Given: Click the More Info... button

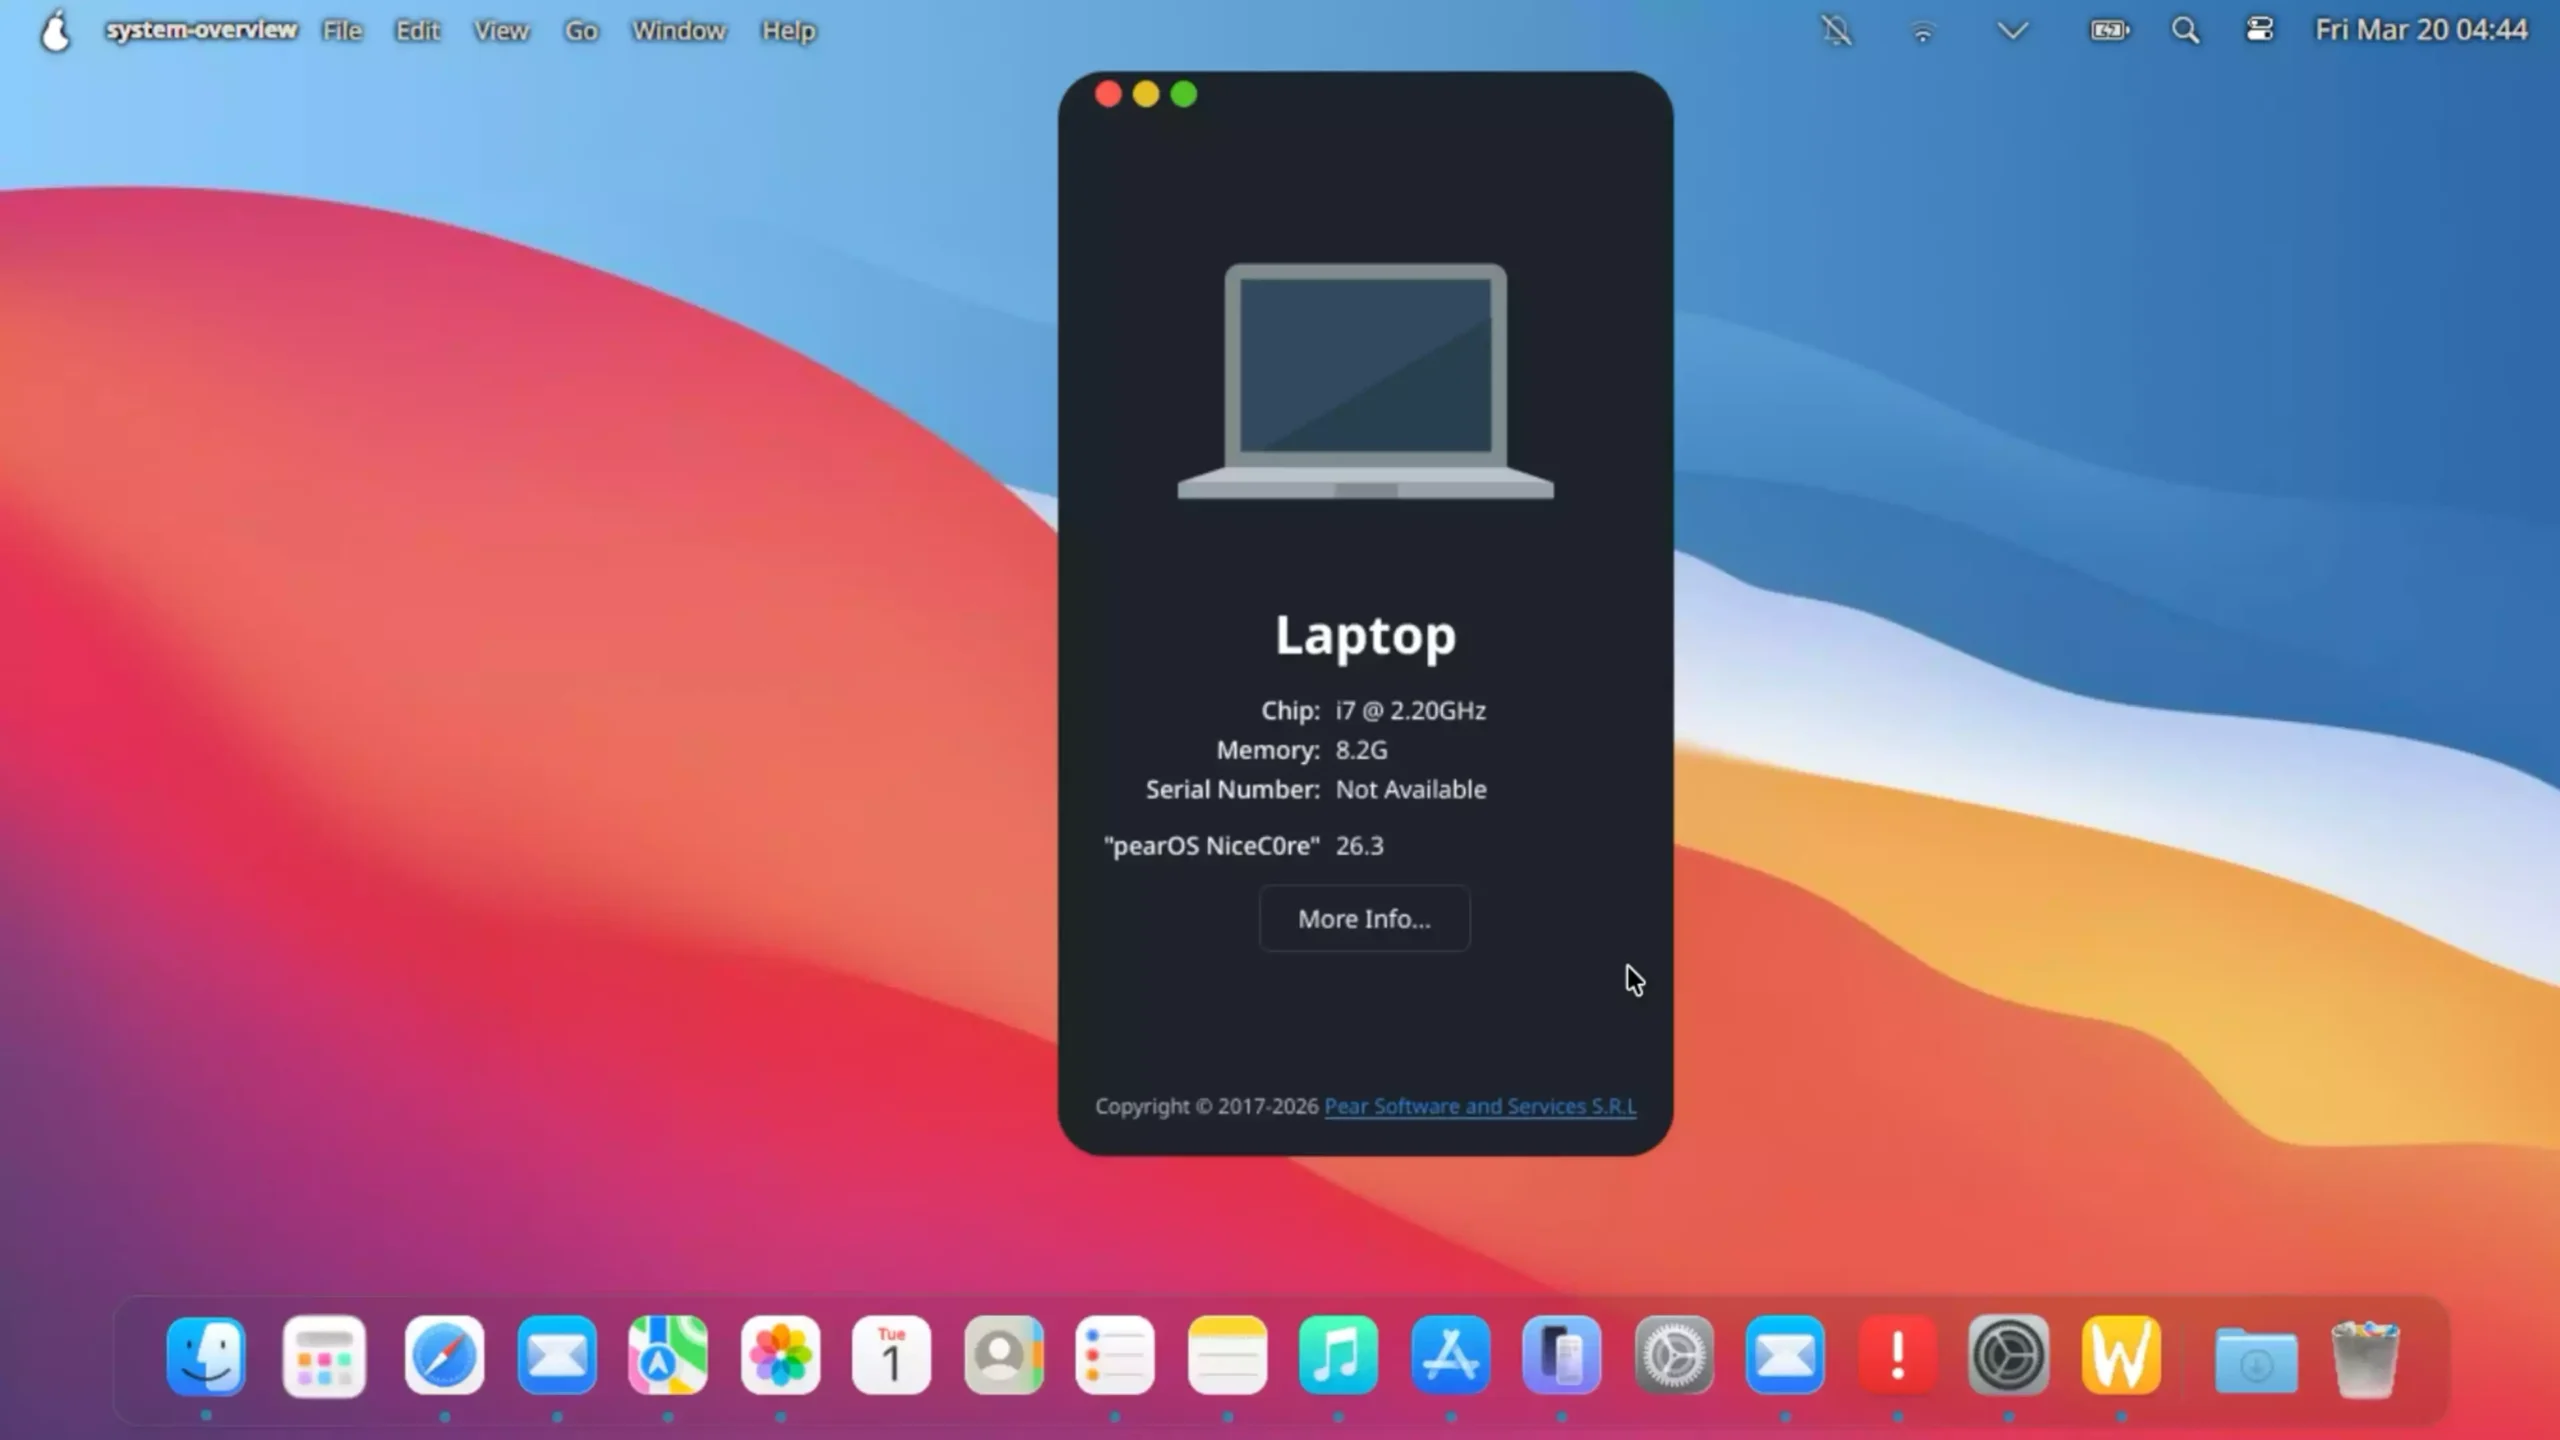Looking at the screenshot, I should (1364, 918).
